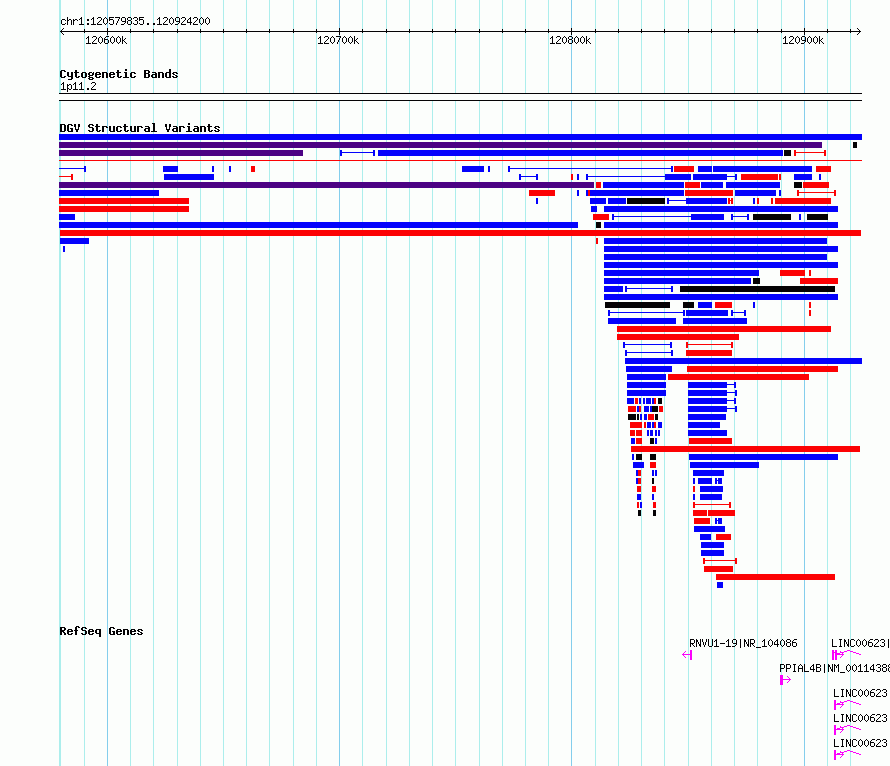This screenshot has height=766, width=890.
Task: Select the lowest small blue variant square
Action: pyautogui.click(x=720, y=585)
